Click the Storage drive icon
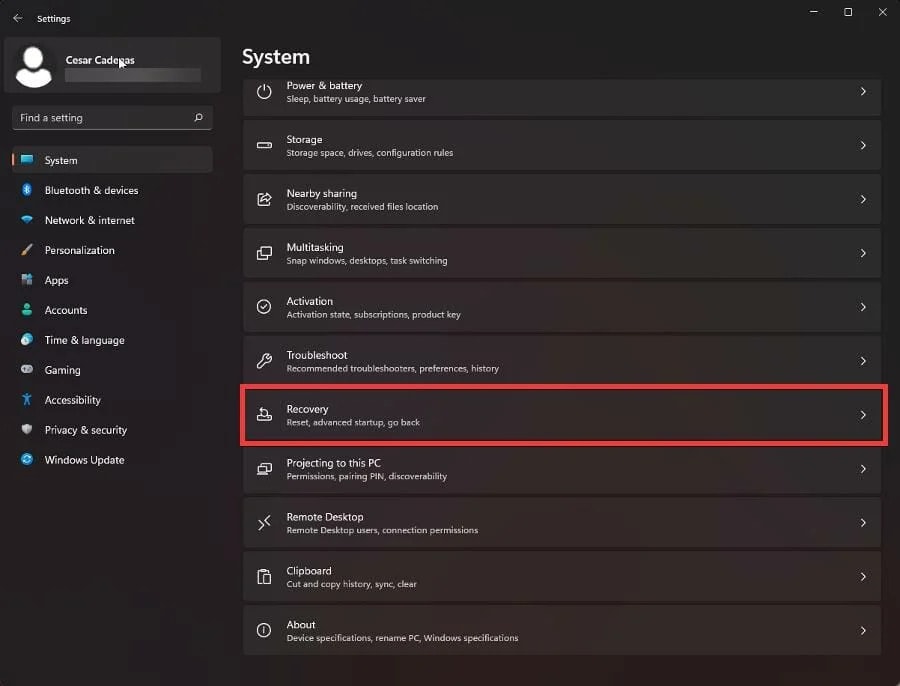 point(264,145)
